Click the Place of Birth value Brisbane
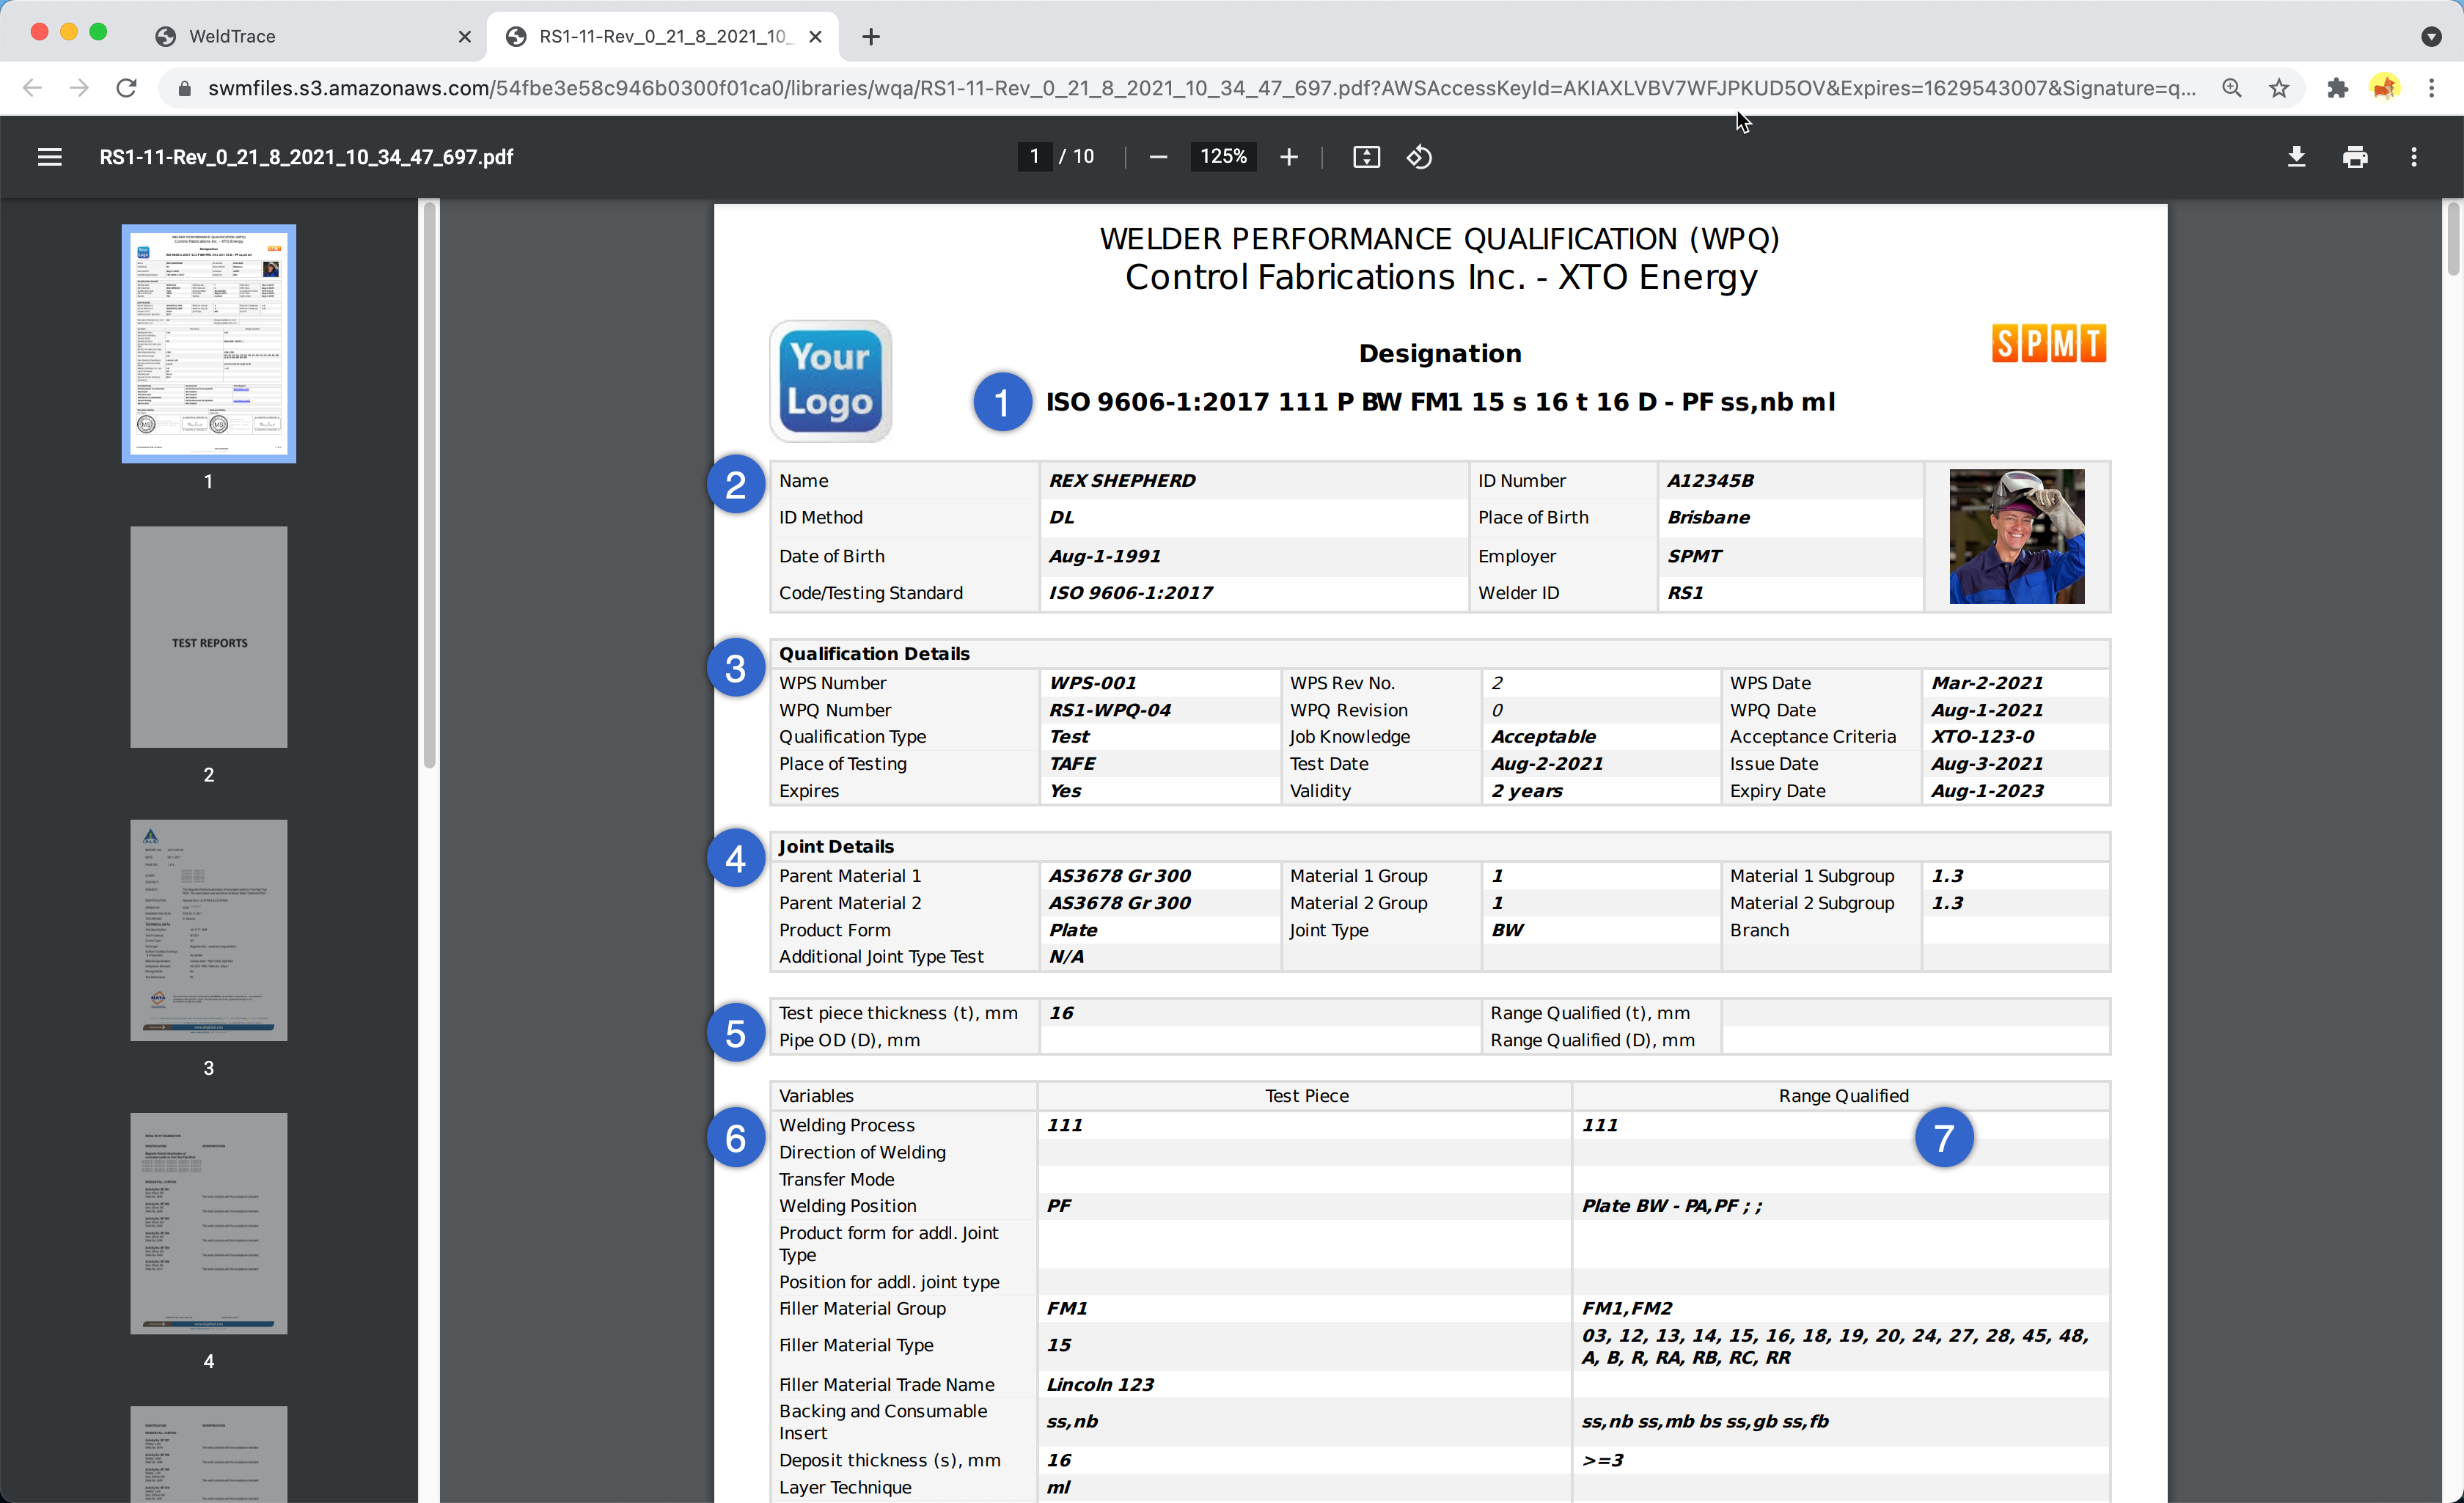The height and width of the screenshot is (1503, 2464). tap(1709, 517)
